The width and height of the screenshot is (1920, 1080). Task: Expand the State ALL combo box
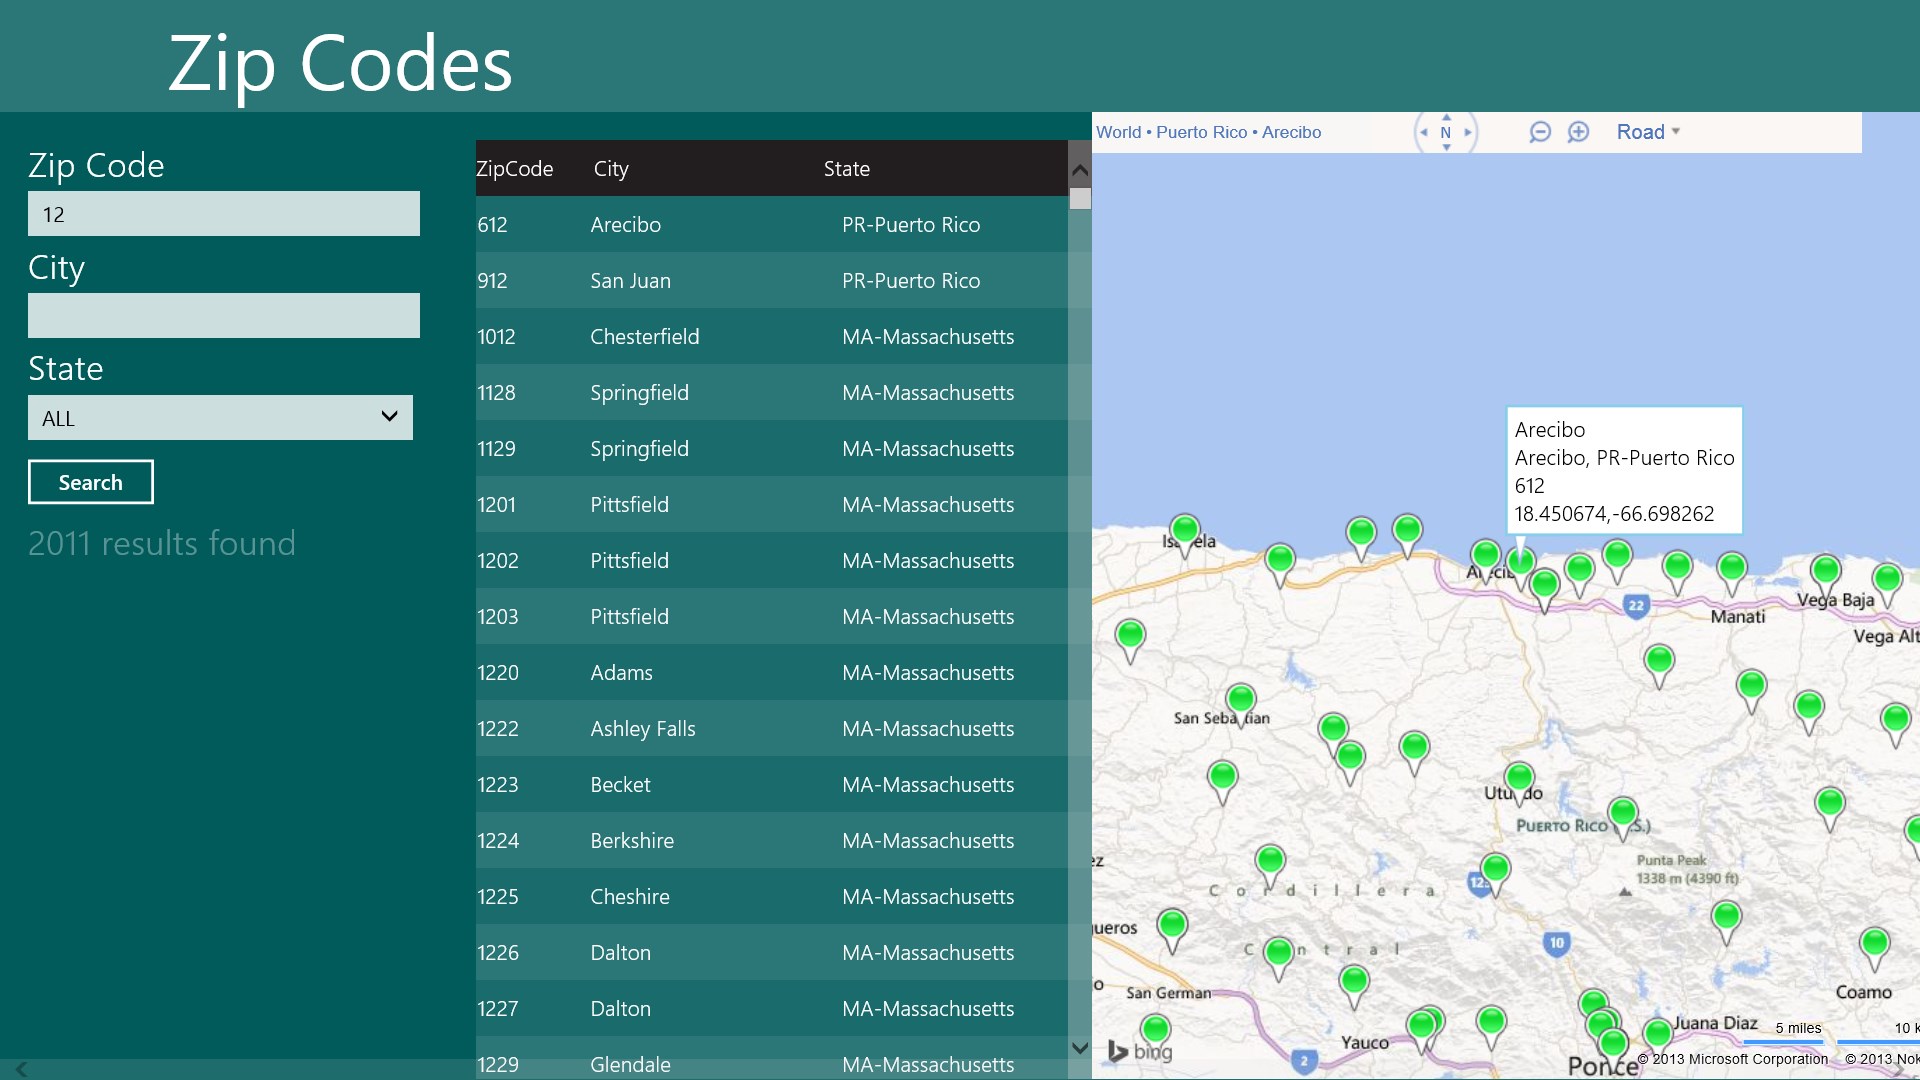click(220, 418)
